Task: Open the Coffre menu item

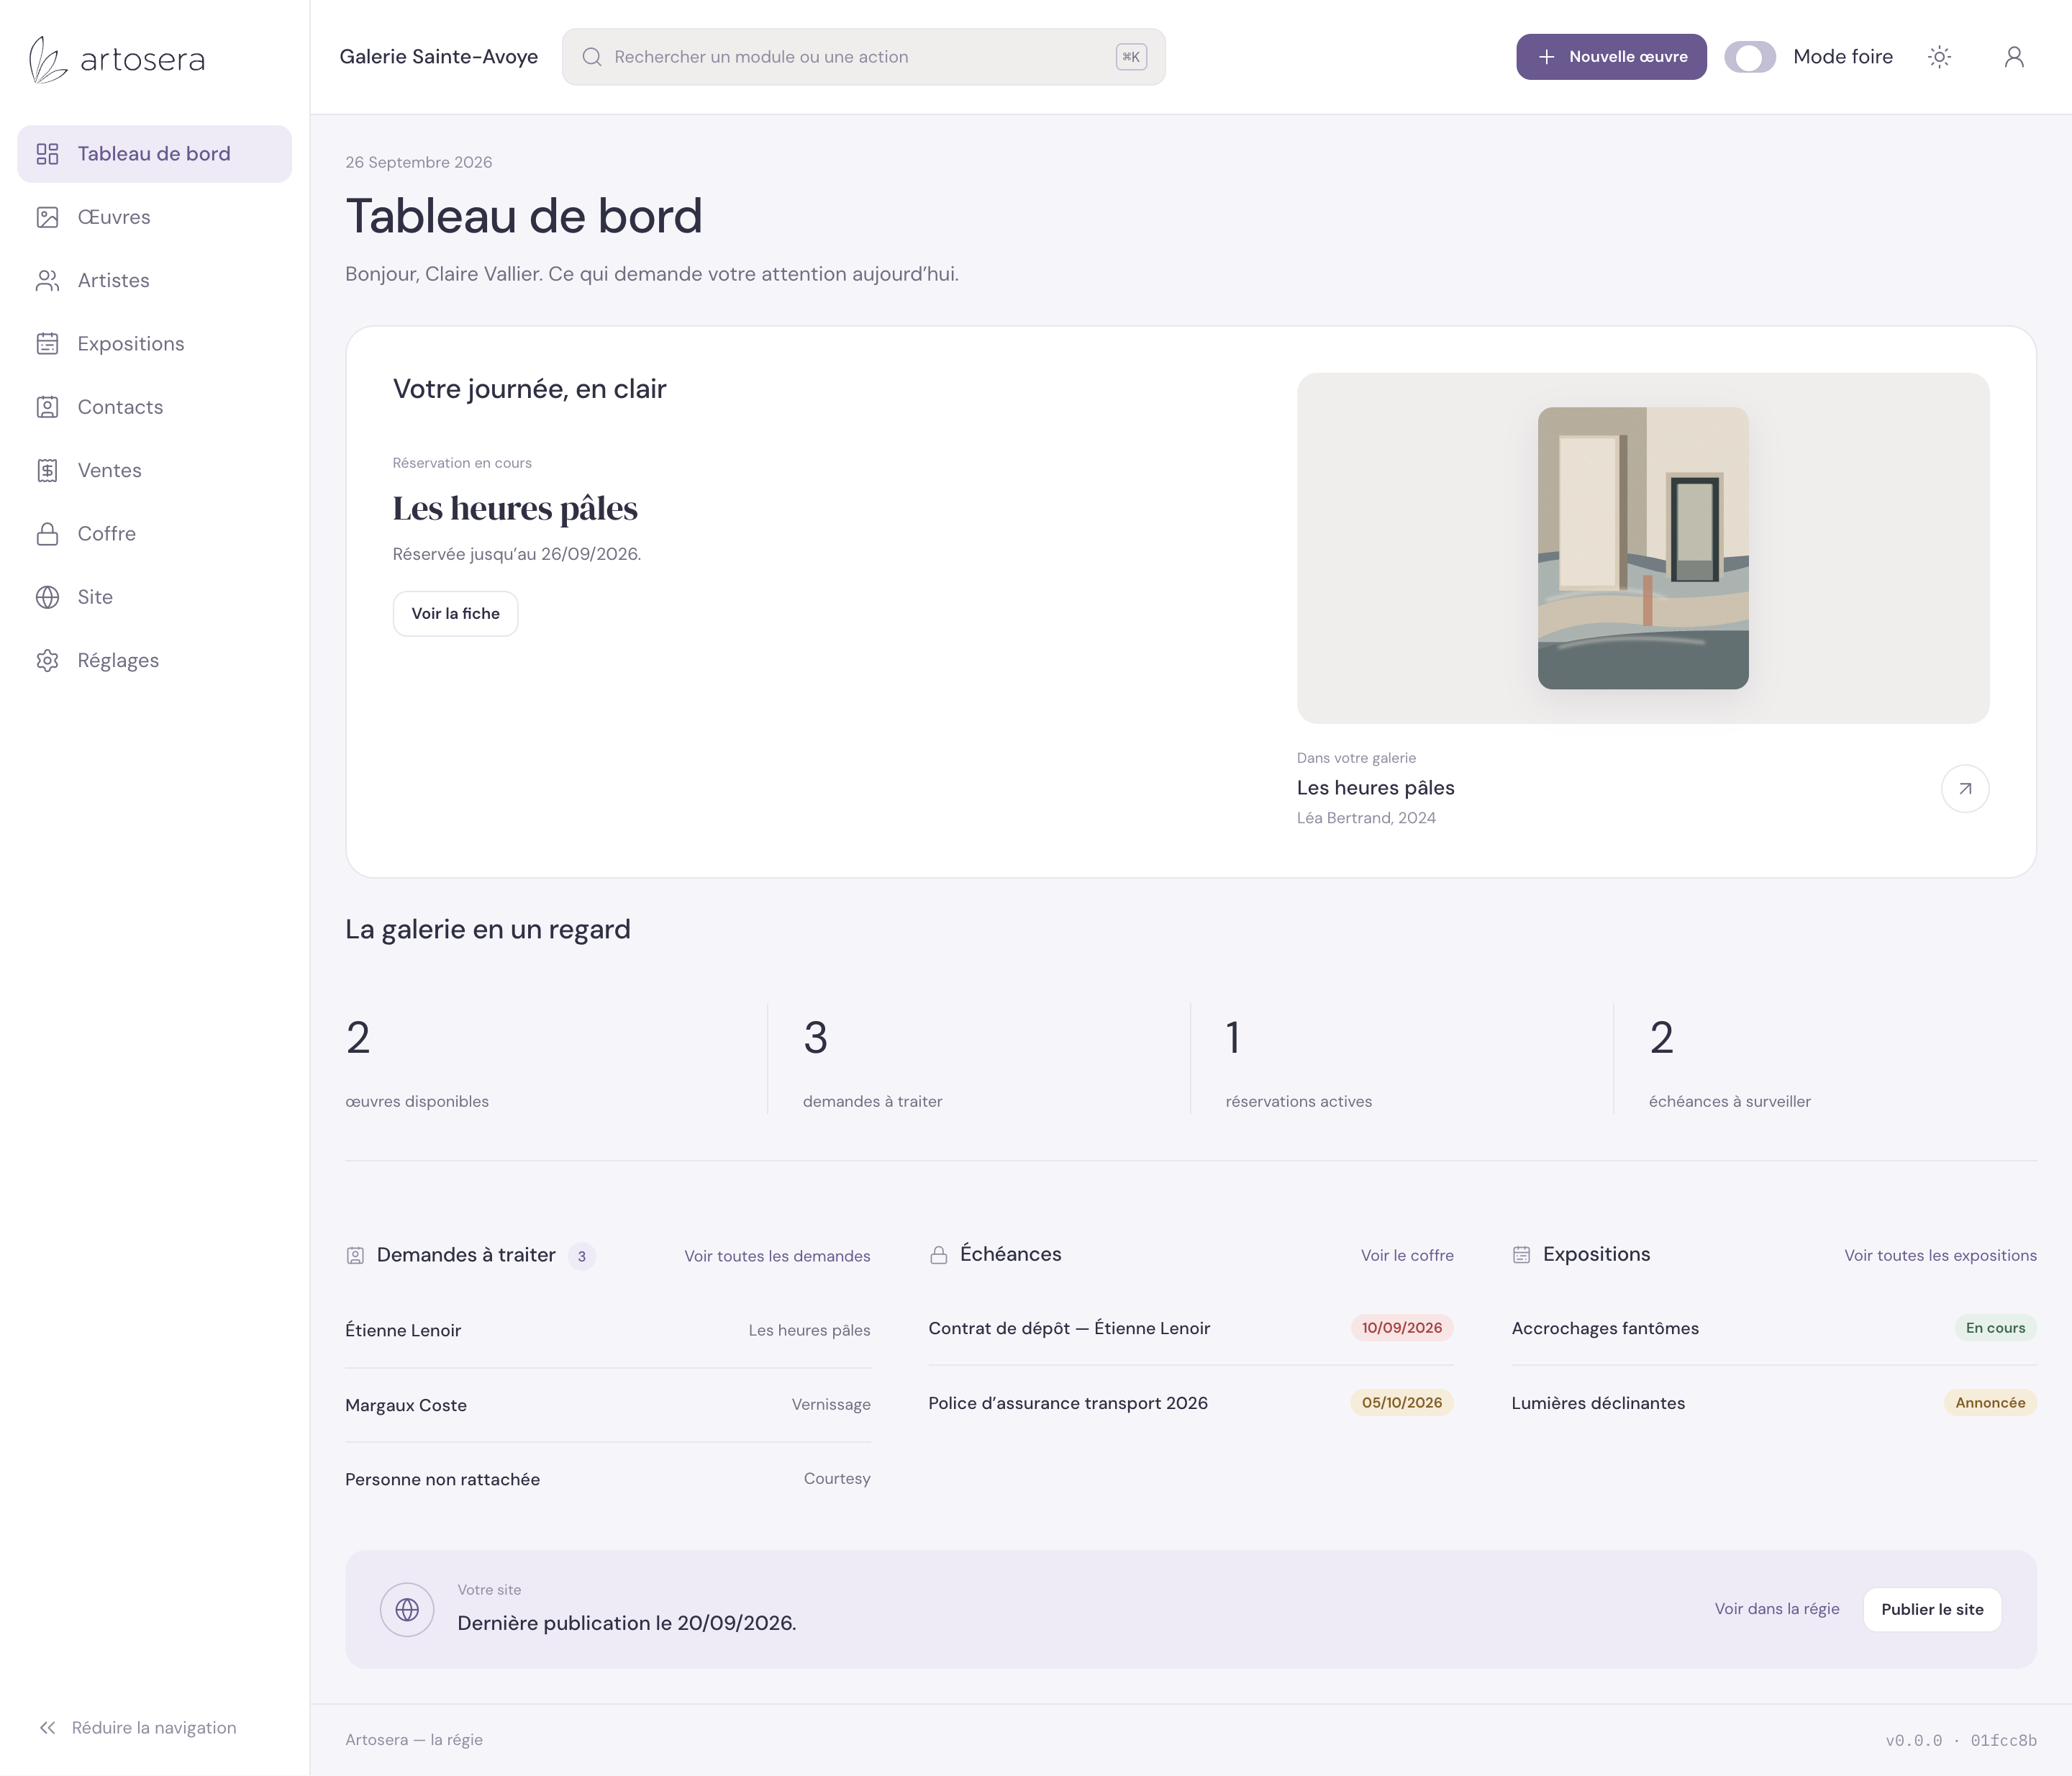Action: 155,534
